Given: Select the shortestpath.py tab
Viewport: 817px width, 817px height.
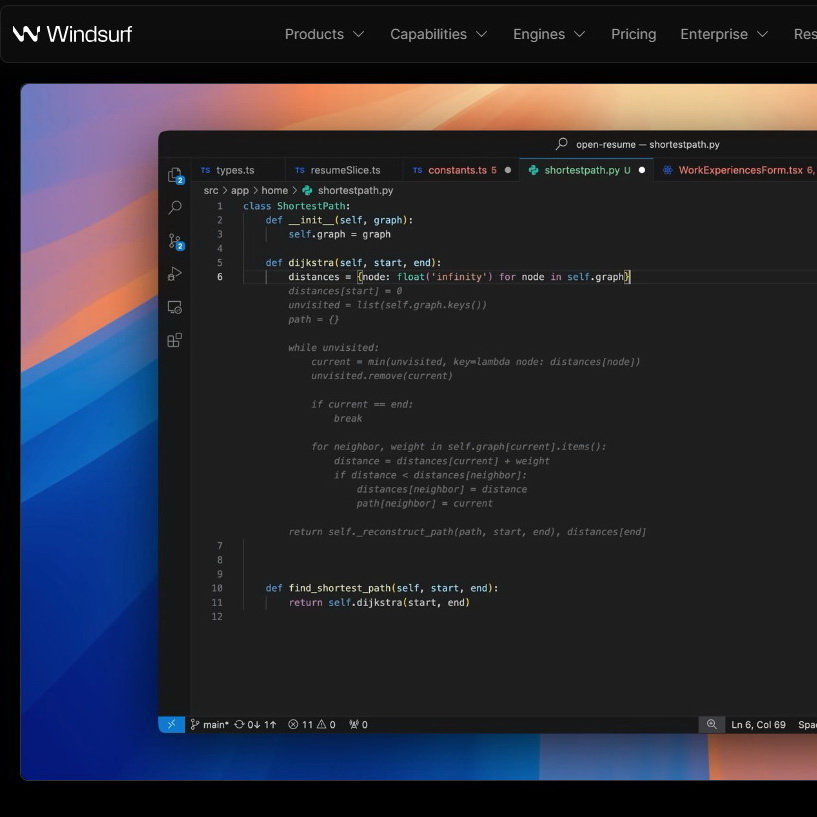Looking at the screenshot, I should point(586,170).
